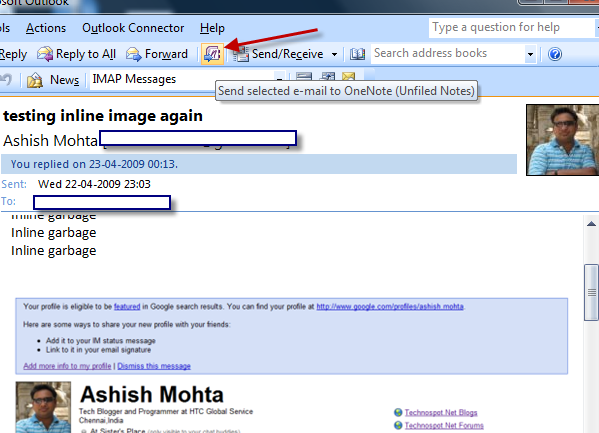Click the globe icon next to Technospot.Net Blogs
Screen dimensions: 599x433
coord(398,412)
